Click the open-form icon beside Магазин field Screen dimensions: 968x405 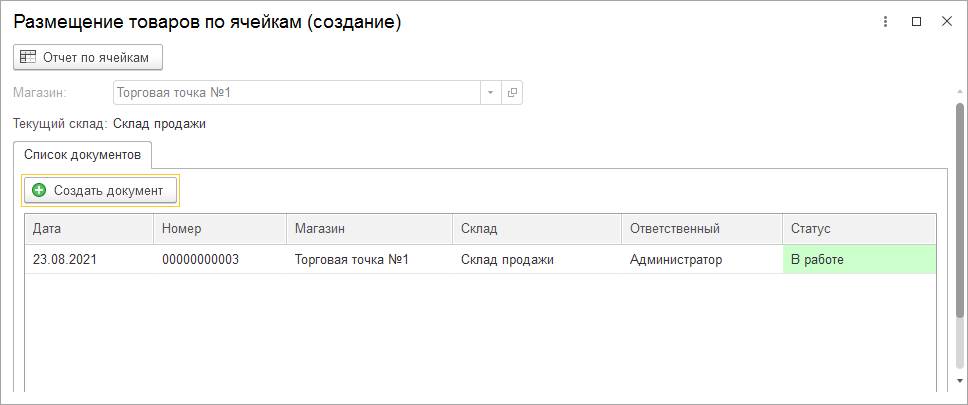[x=512, y=93]
